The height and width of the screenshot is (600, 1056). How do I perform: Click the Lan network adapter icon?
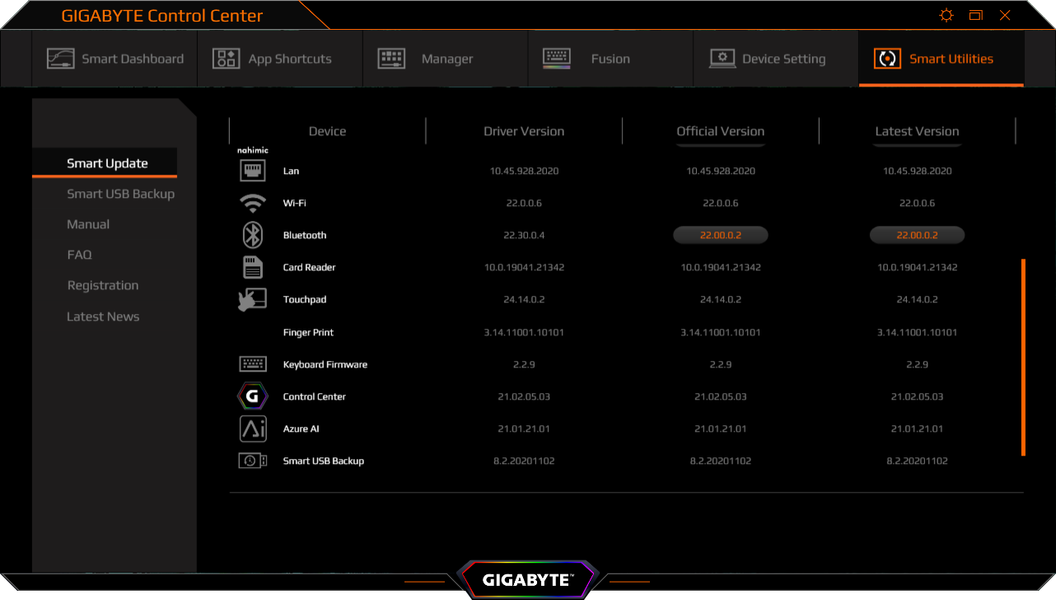[253, 170]
